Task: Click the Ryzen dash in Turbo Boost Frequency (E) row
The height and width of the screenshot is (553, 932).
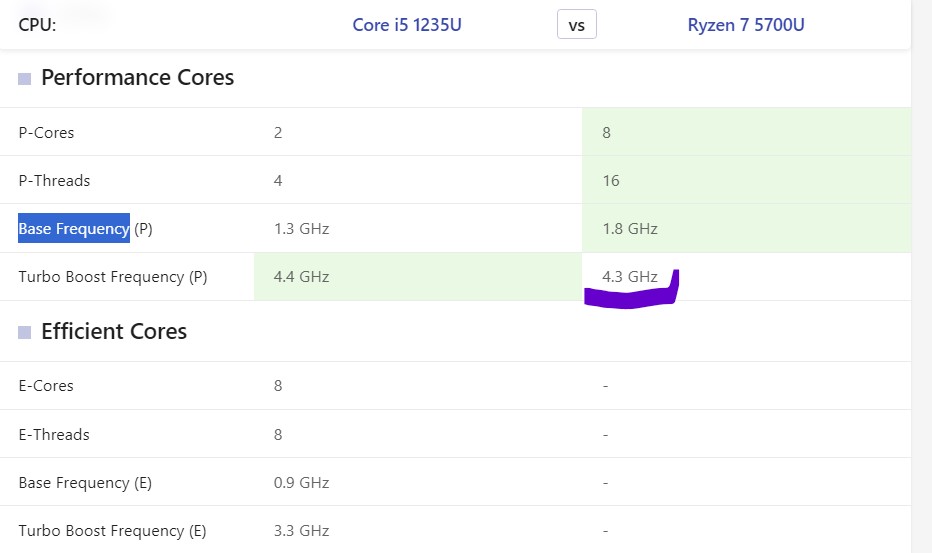Action: 606,532
